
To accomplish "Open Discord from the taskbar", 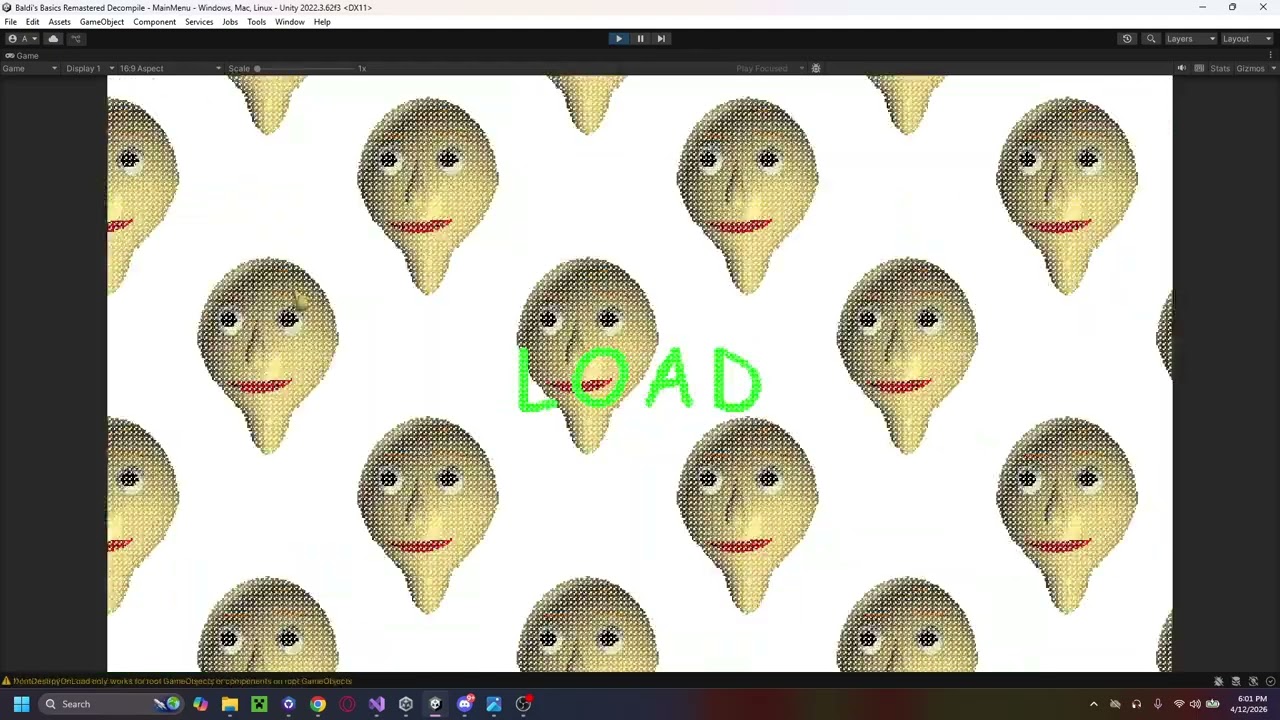I will (464, 704).
